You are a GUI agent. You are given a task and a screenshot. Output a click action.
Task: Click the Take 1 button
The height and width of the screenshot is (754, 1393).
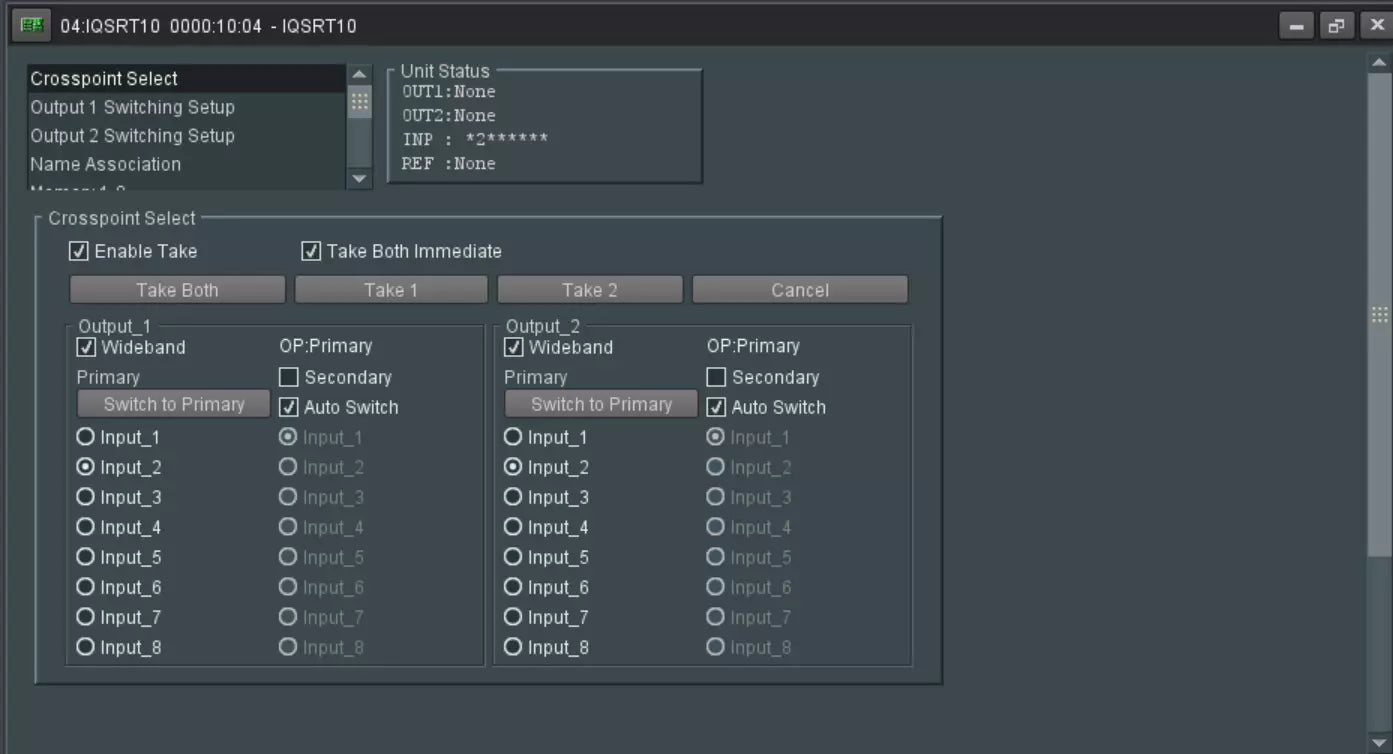(x=391, y=290)
